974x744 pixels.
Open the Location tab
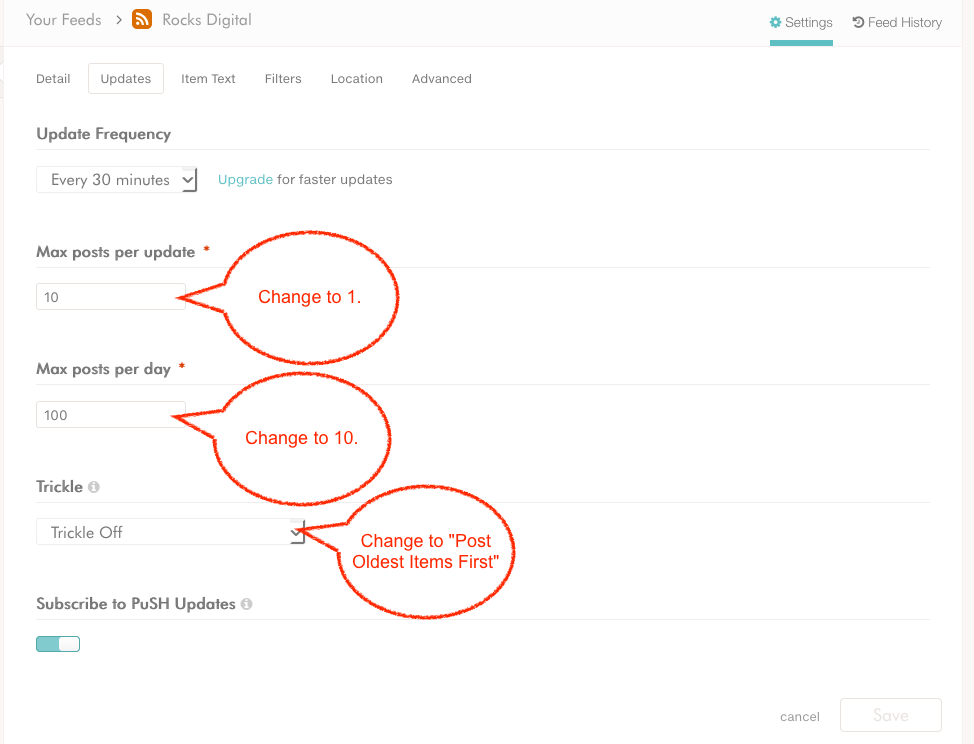coord(357,79)
